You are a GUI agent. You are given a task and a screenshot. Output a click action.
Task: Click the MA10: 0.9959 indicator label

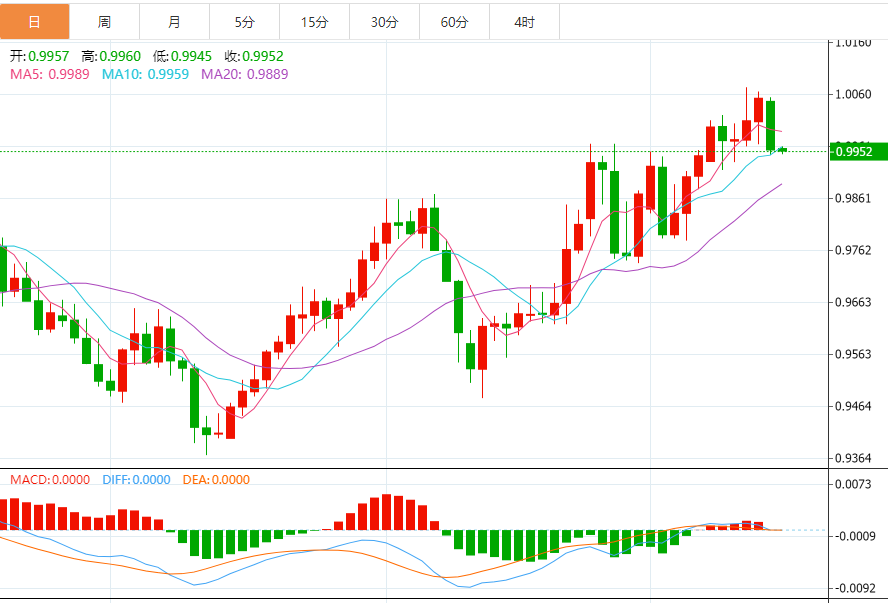coord(146,74)
